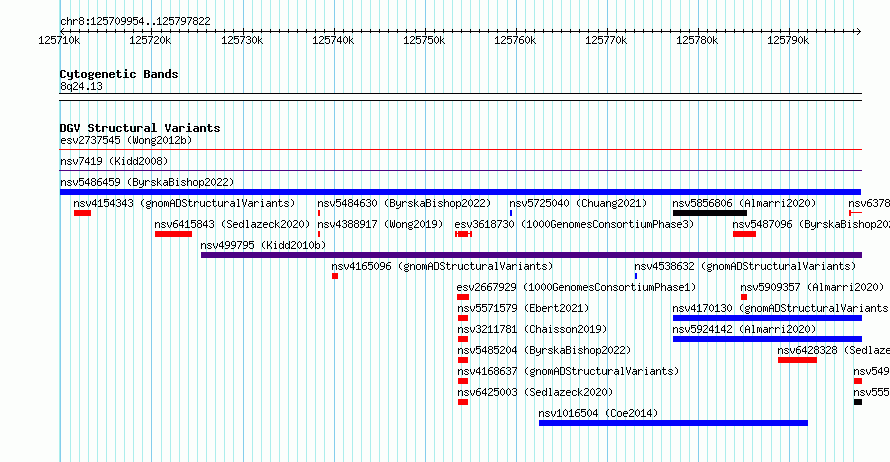Click the black bar under nsv5856806 (Almarri2020)

pos(710,213)
